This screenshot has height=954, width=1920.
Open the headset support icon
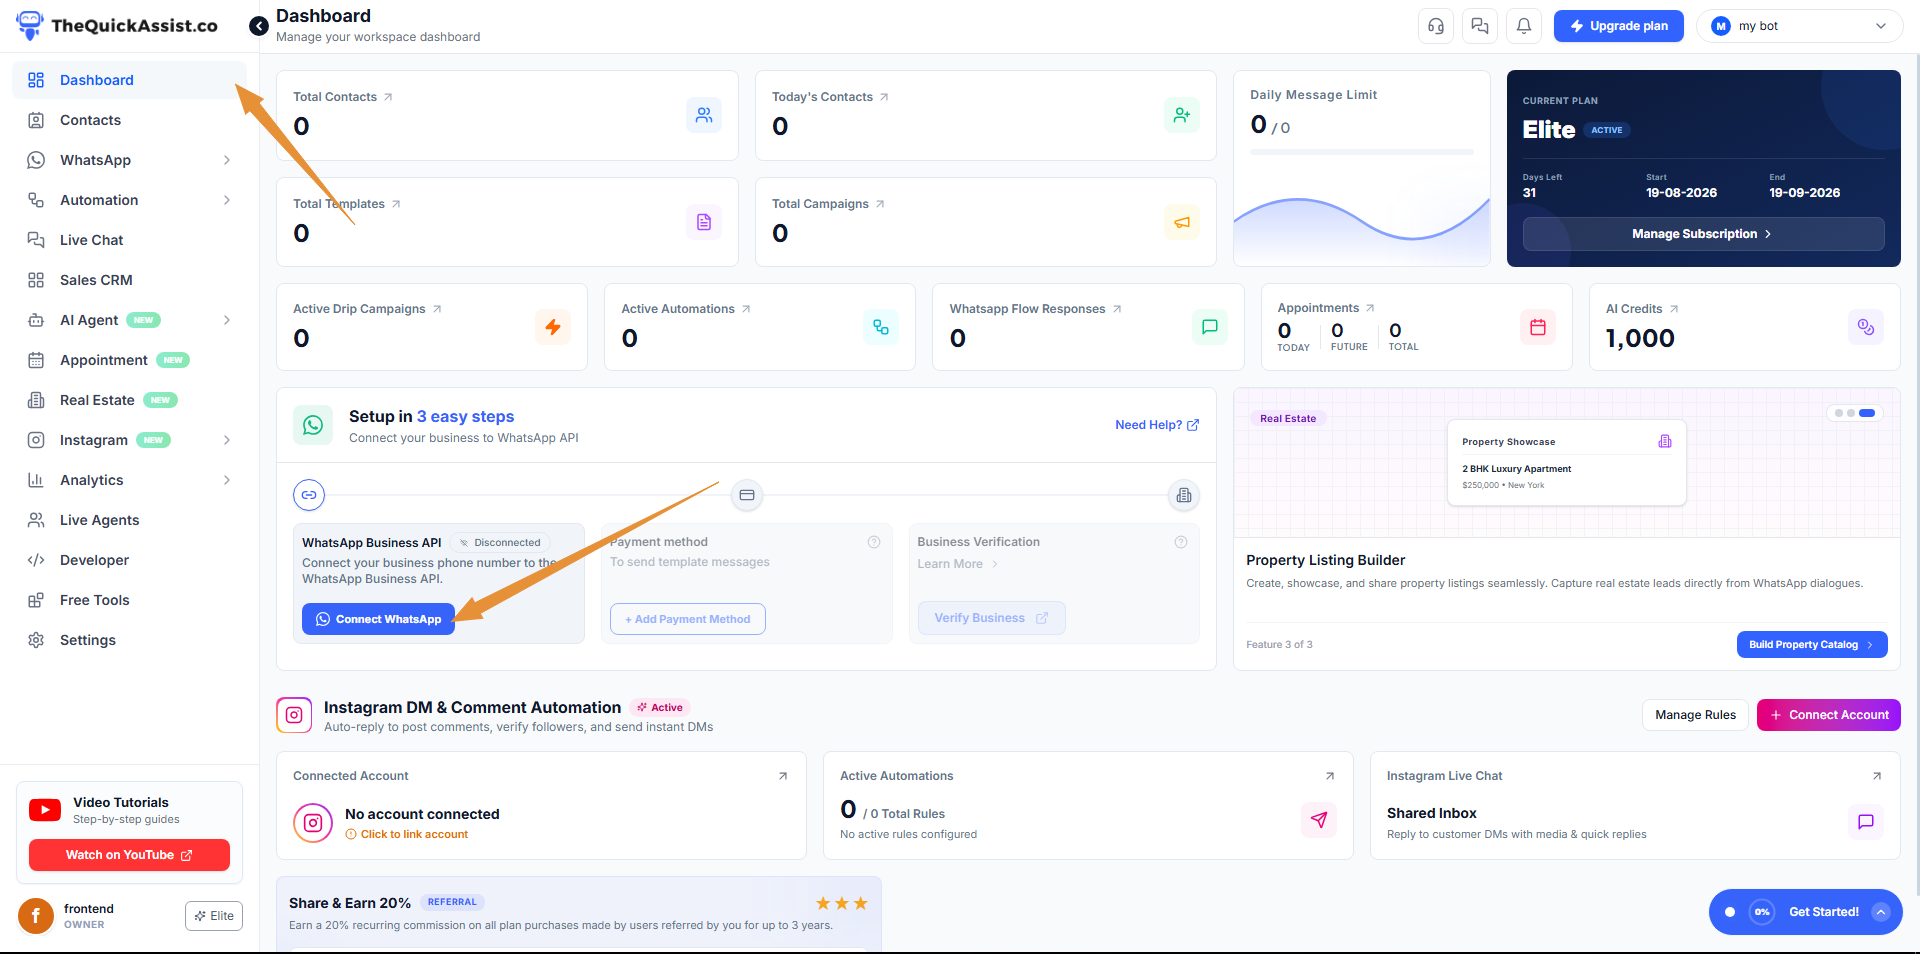coord(1436,26)
